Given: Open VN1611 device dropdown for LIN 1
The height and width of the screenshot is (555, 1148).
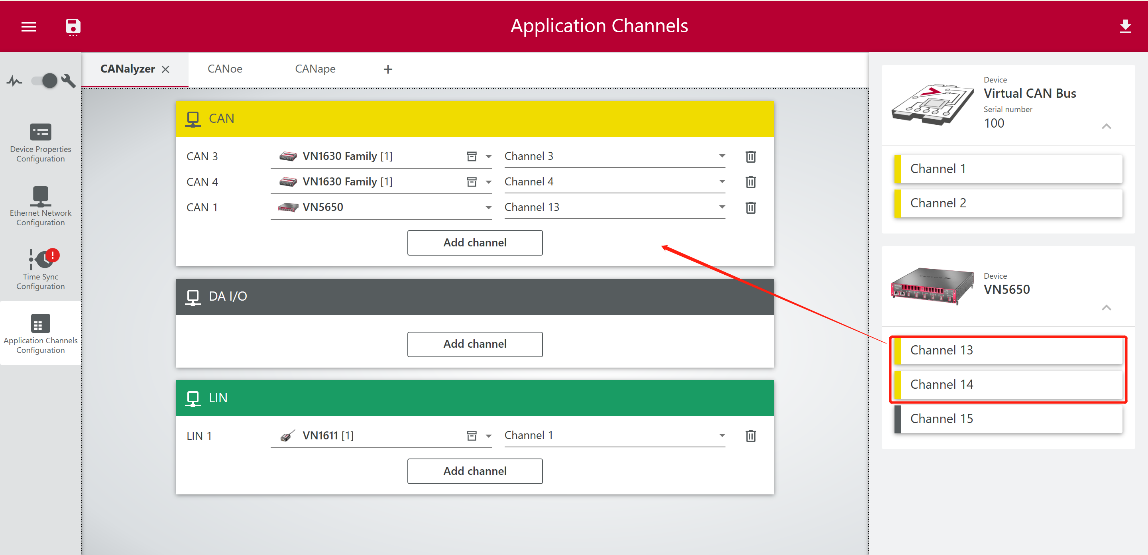Looking at the screenshot, I should [x=489, y=436].
